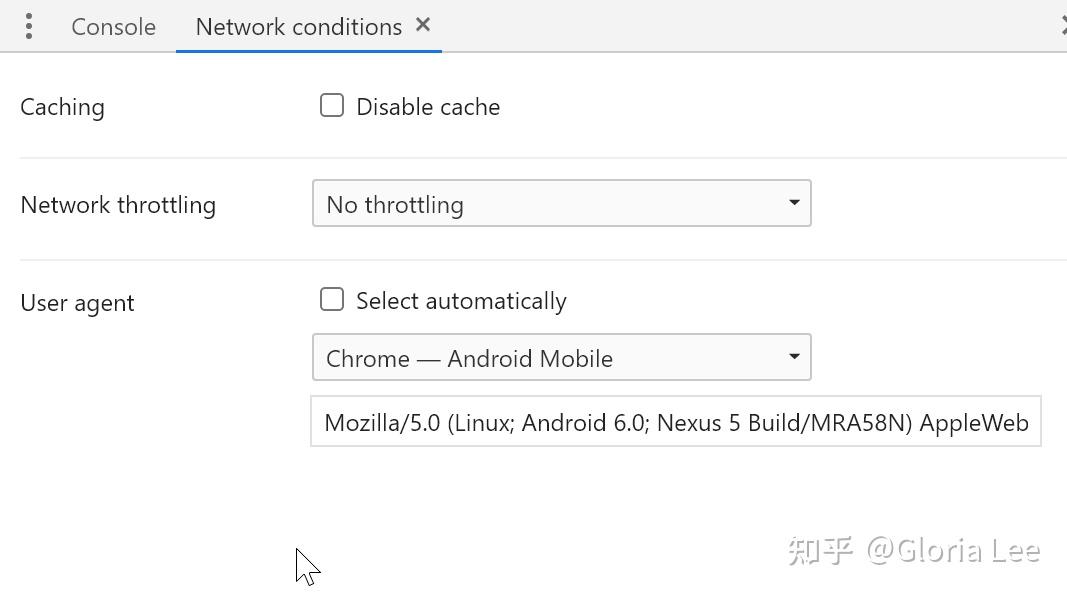The height and width of the screenshot is (595, 1067).
Task: Click the @Gloria Lee watermark text
Action: 953,551
